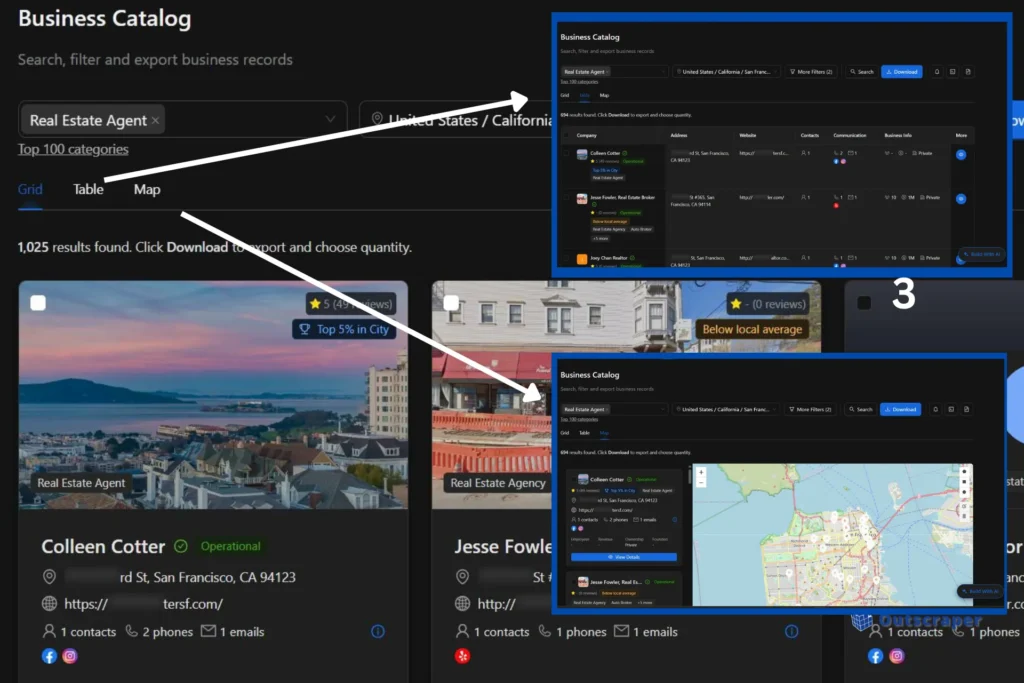Viewport: 1024px width, 683px height.
Task: Open the Instagram icon on Colleen Cotter card
Action: (x=70, y=656)
